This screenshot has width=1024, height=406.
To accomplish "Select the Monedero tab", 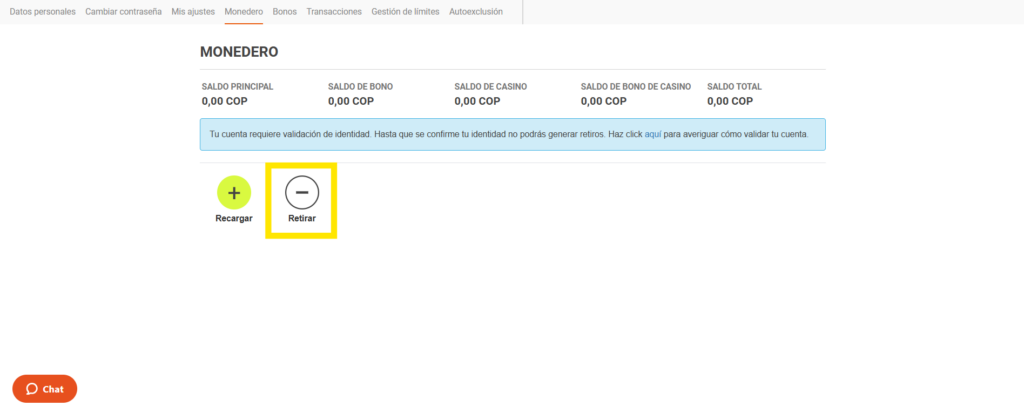I will [x=244, y=12].
